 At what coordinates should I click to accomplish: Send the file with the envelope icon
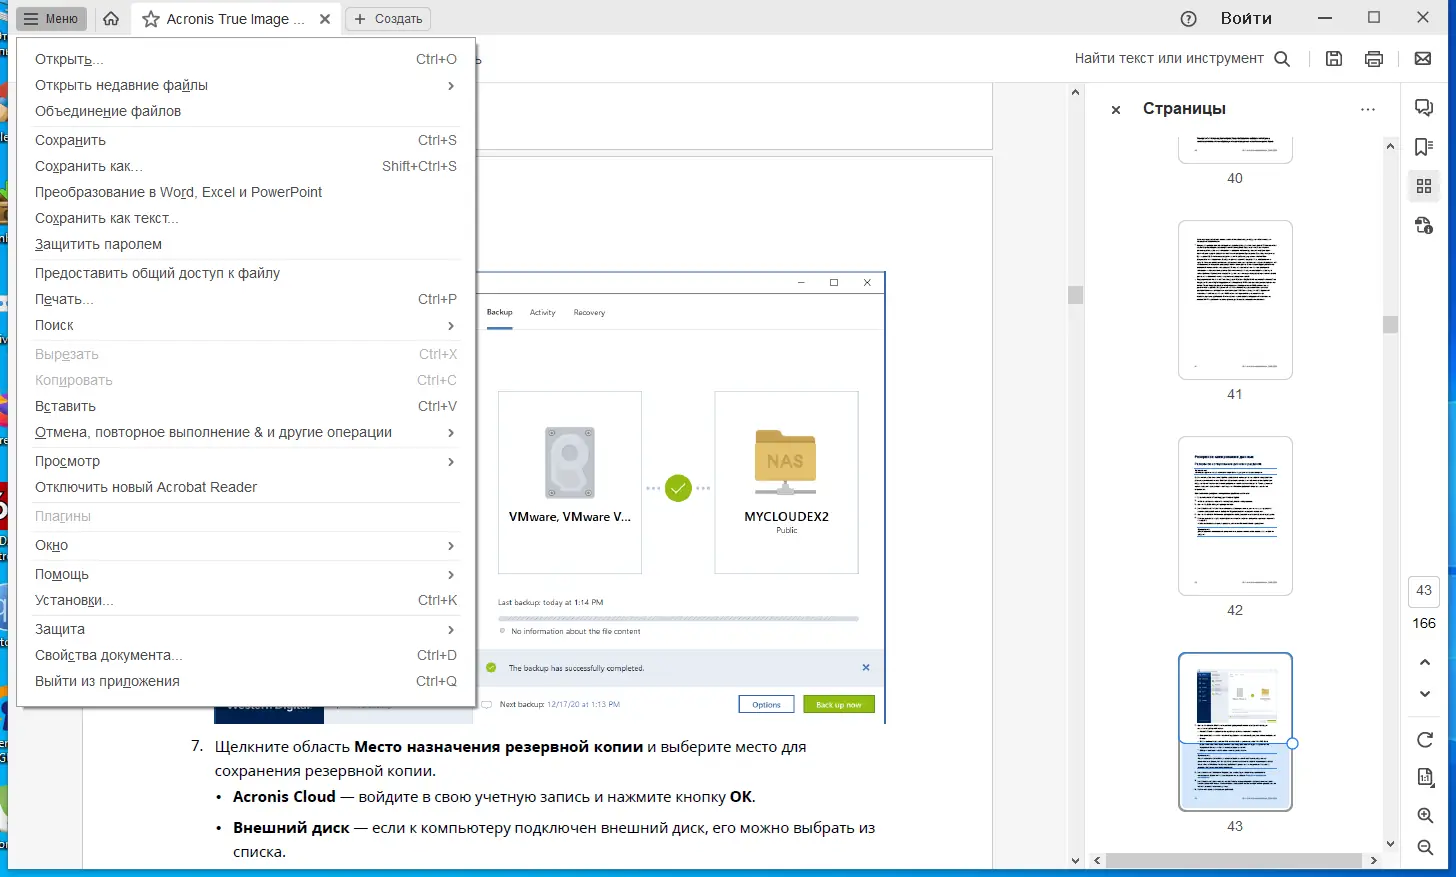coord(1423,59)
